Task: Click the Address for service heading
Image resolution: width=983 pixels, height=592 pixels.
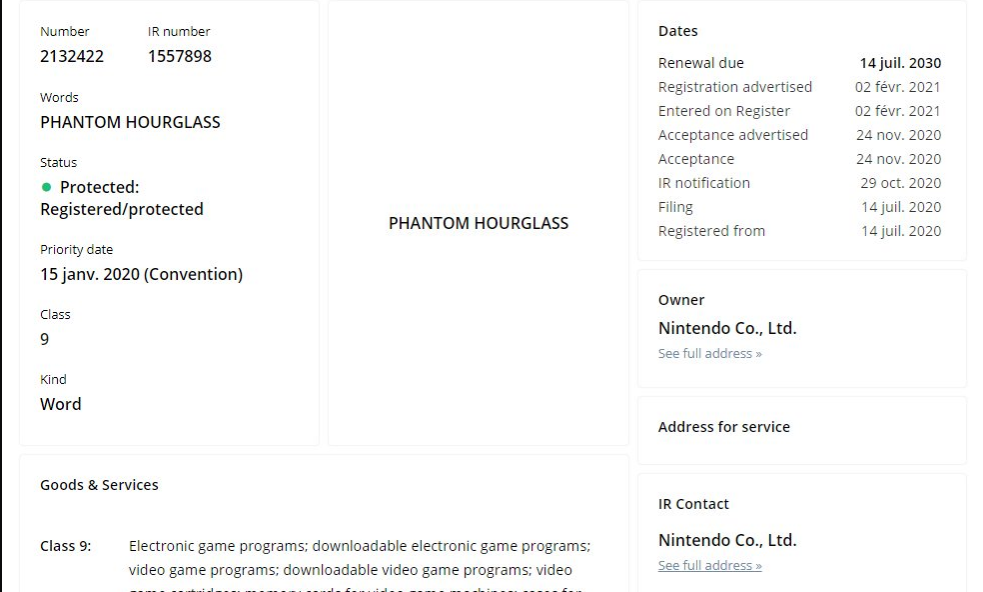Action: [x=723, y=427]
